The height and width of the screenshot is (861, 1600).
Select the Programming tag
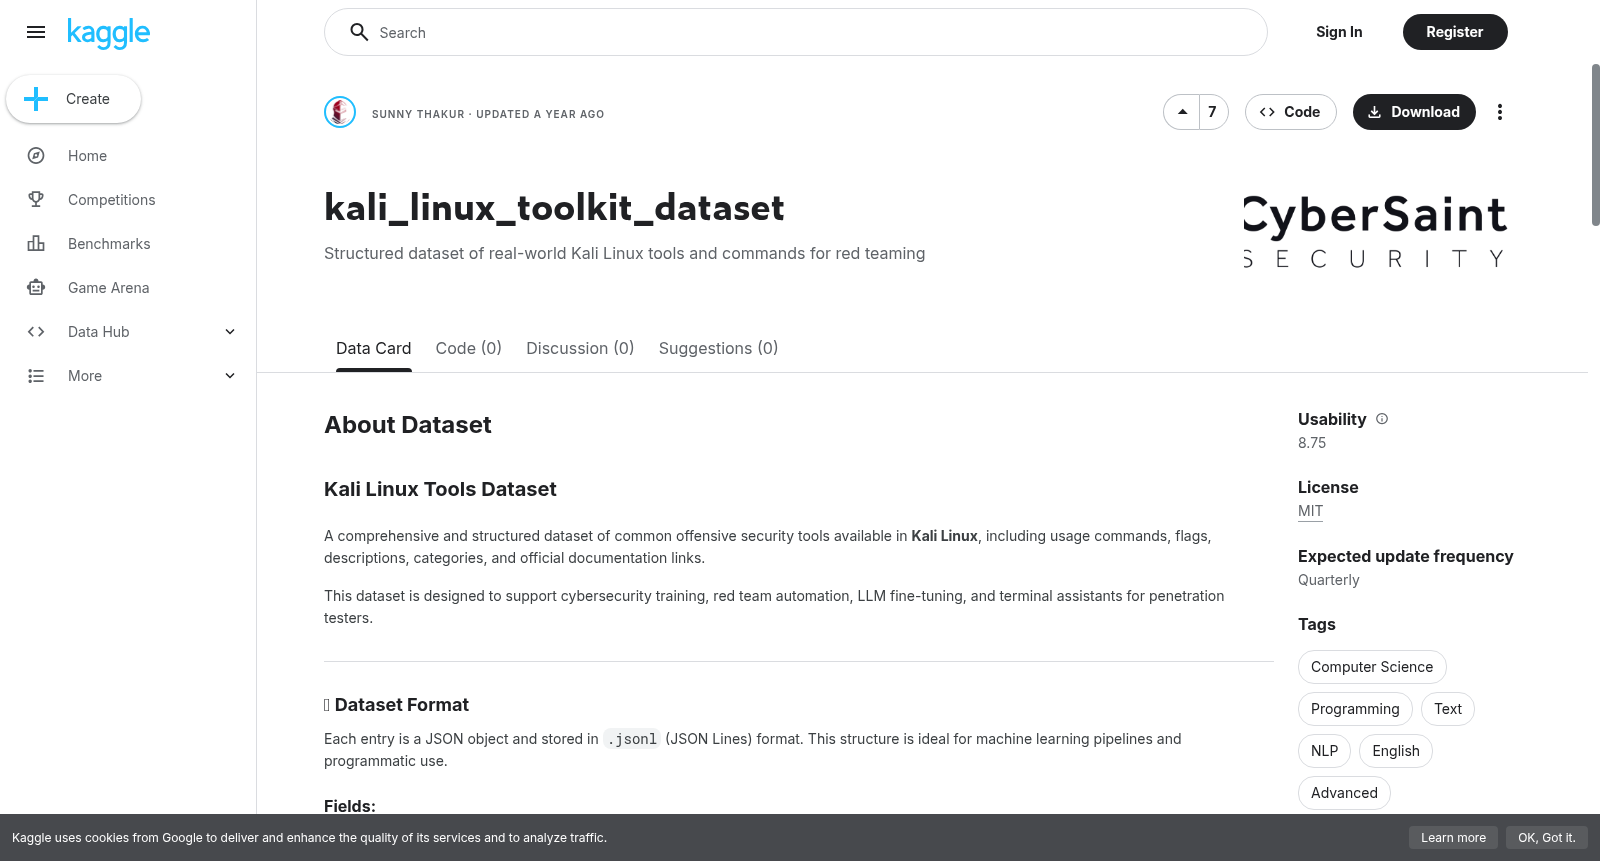tap(1355, 709)
